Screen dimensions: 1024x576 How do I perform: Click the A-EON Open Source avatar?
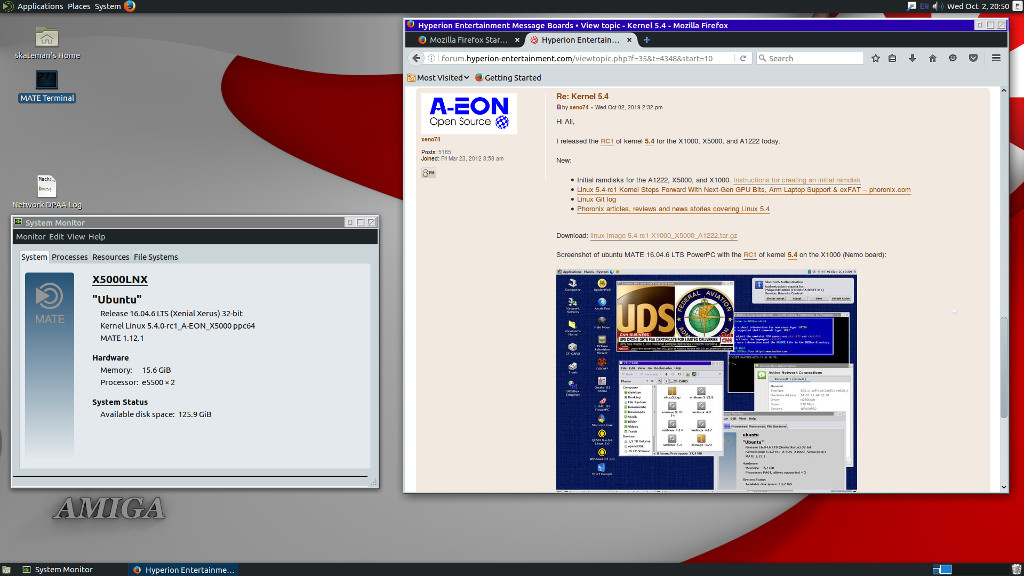[469, 114]
